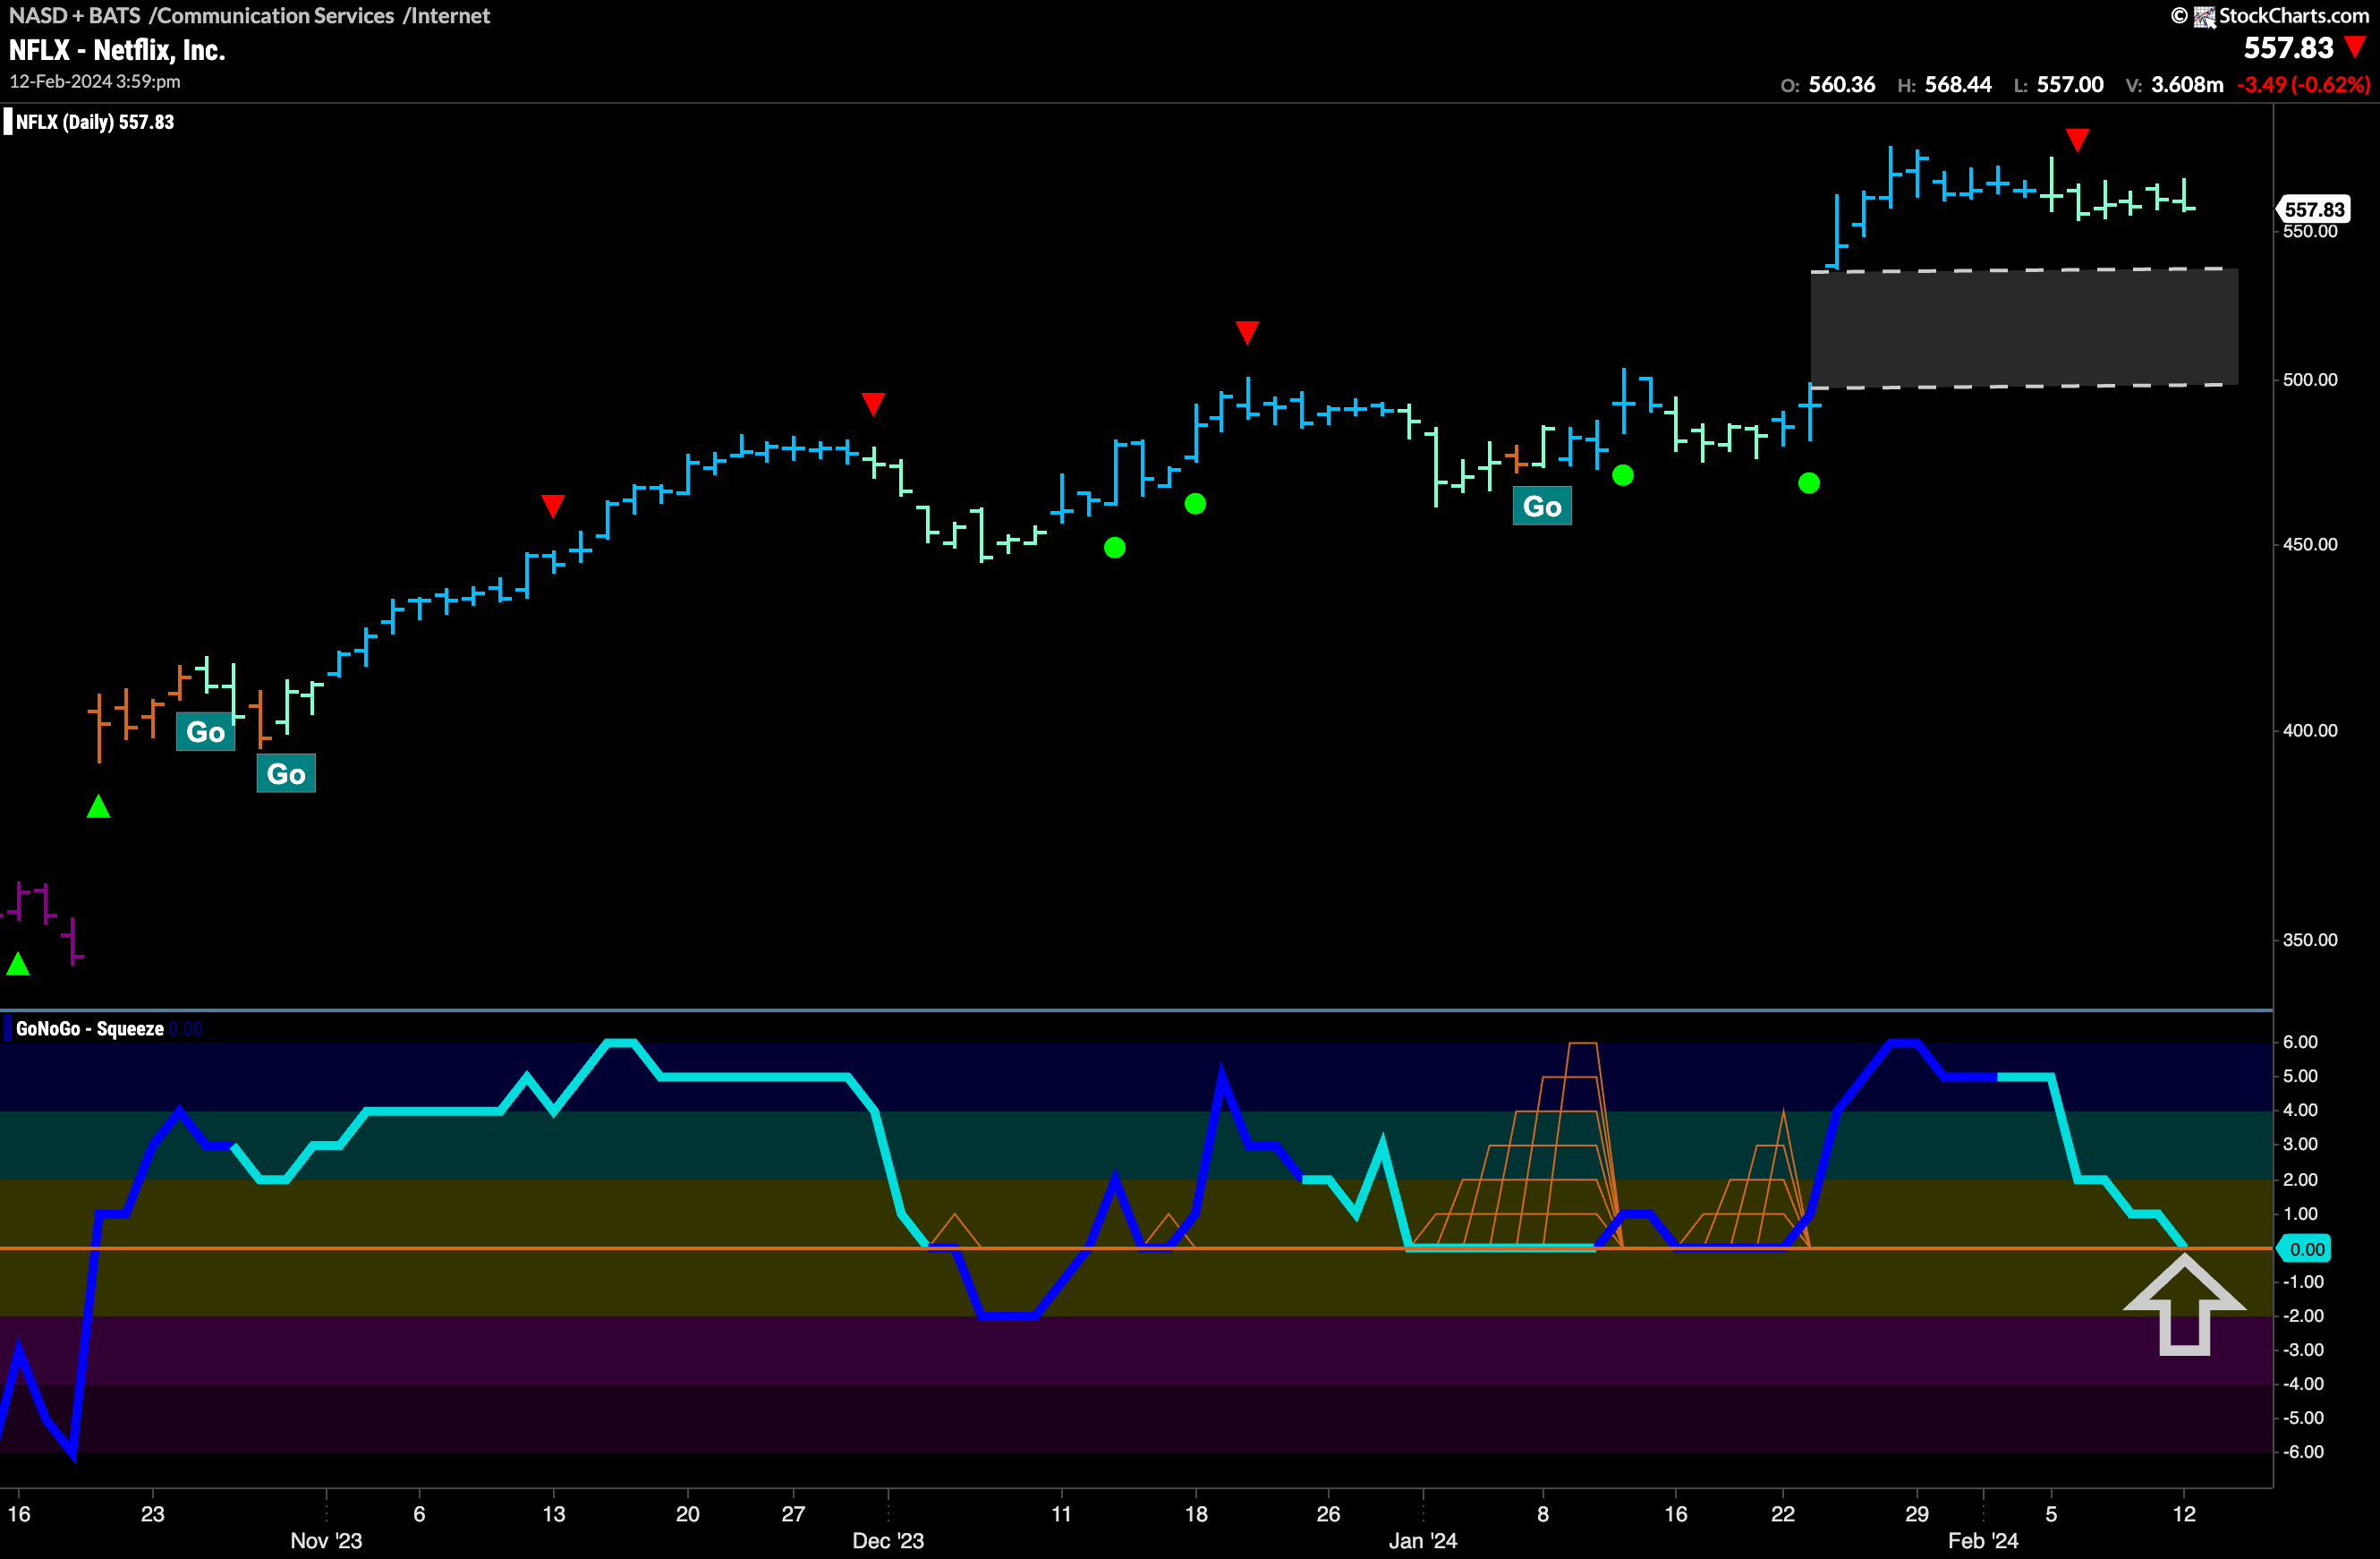Click the blue bar icon beside GoNoGo - Squeeze

pos(8,1028)
